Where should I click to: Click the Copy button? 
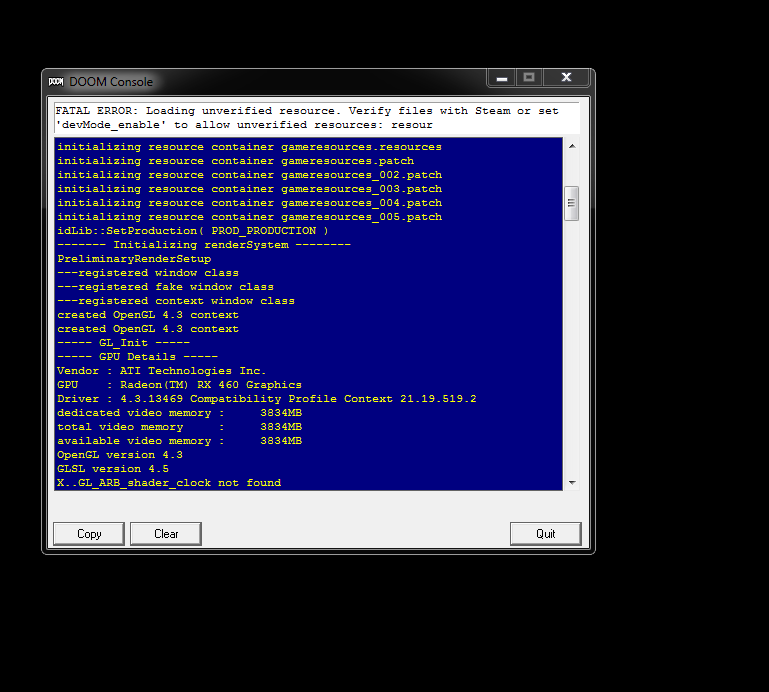(x=89, y=534)
